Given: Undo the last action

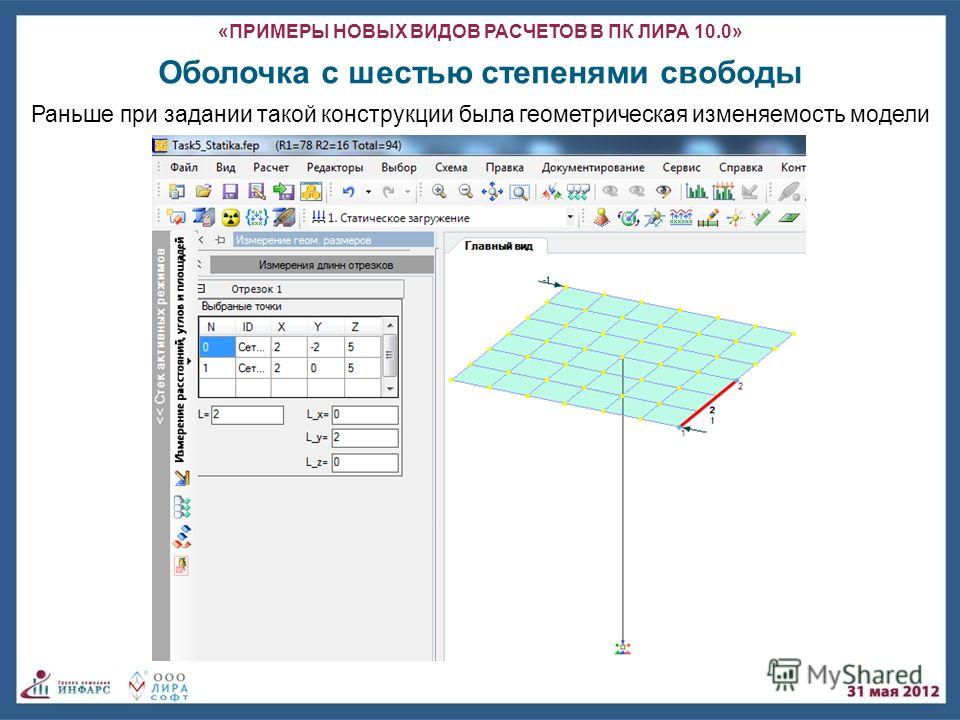Looking at the screenshot, I should pos(348,192).
